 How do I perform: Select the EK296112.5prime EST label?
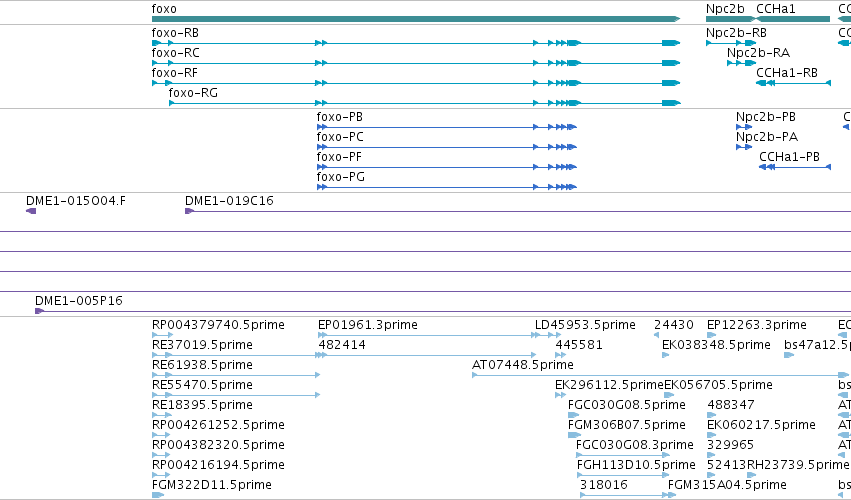coord(609,385)
